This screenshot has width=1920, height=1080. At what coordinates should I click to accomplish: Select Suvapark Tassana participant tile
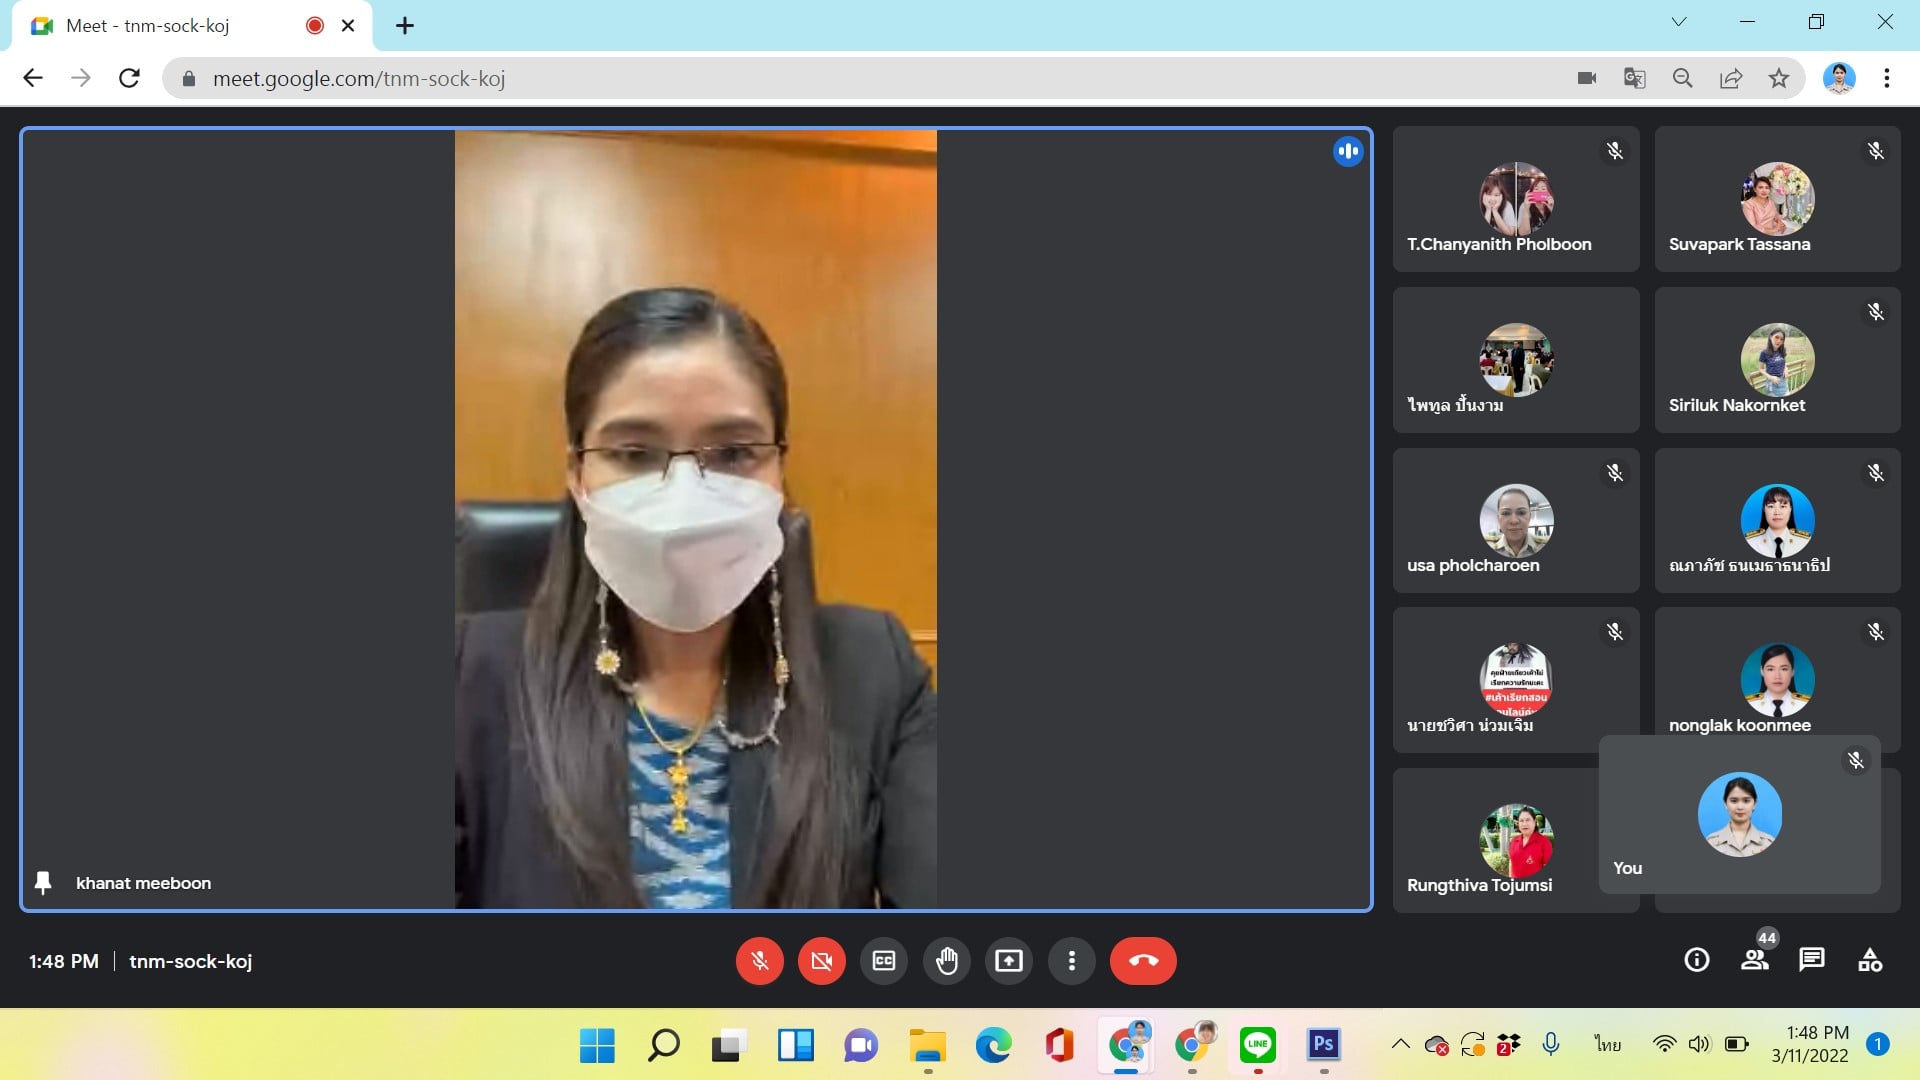click(1778, 199)
